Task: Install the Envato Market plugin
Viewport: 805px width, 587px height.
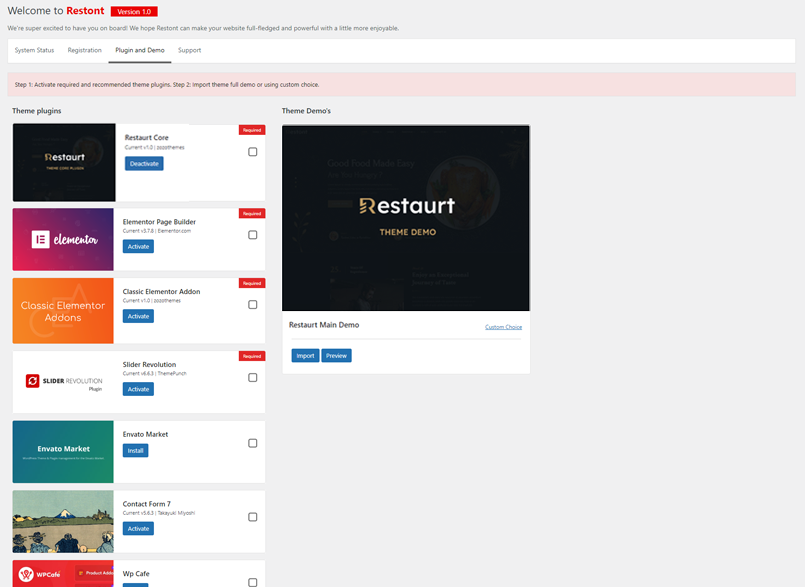Action: pyautogui.click(x=137, y=451)
